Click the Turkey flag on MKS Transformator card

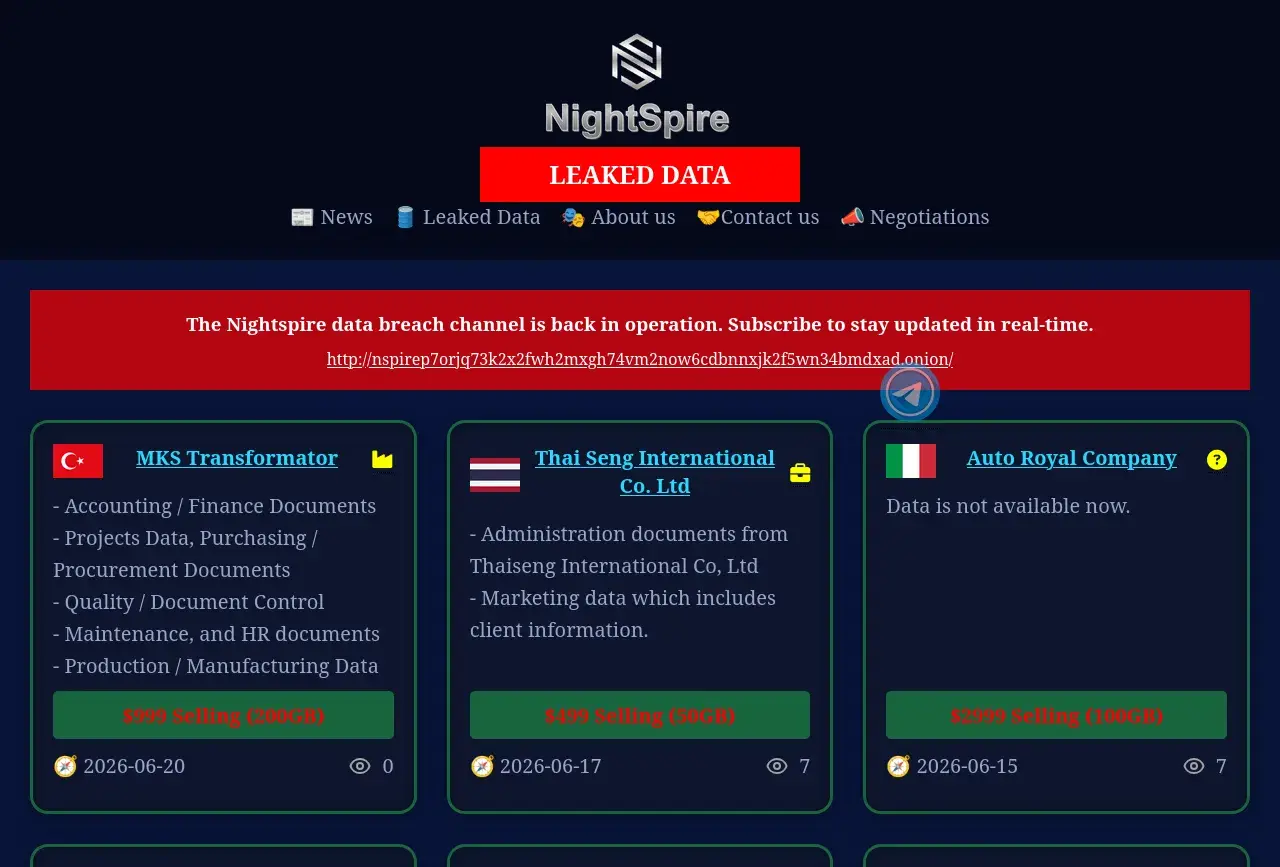click(x=78, y=461)
